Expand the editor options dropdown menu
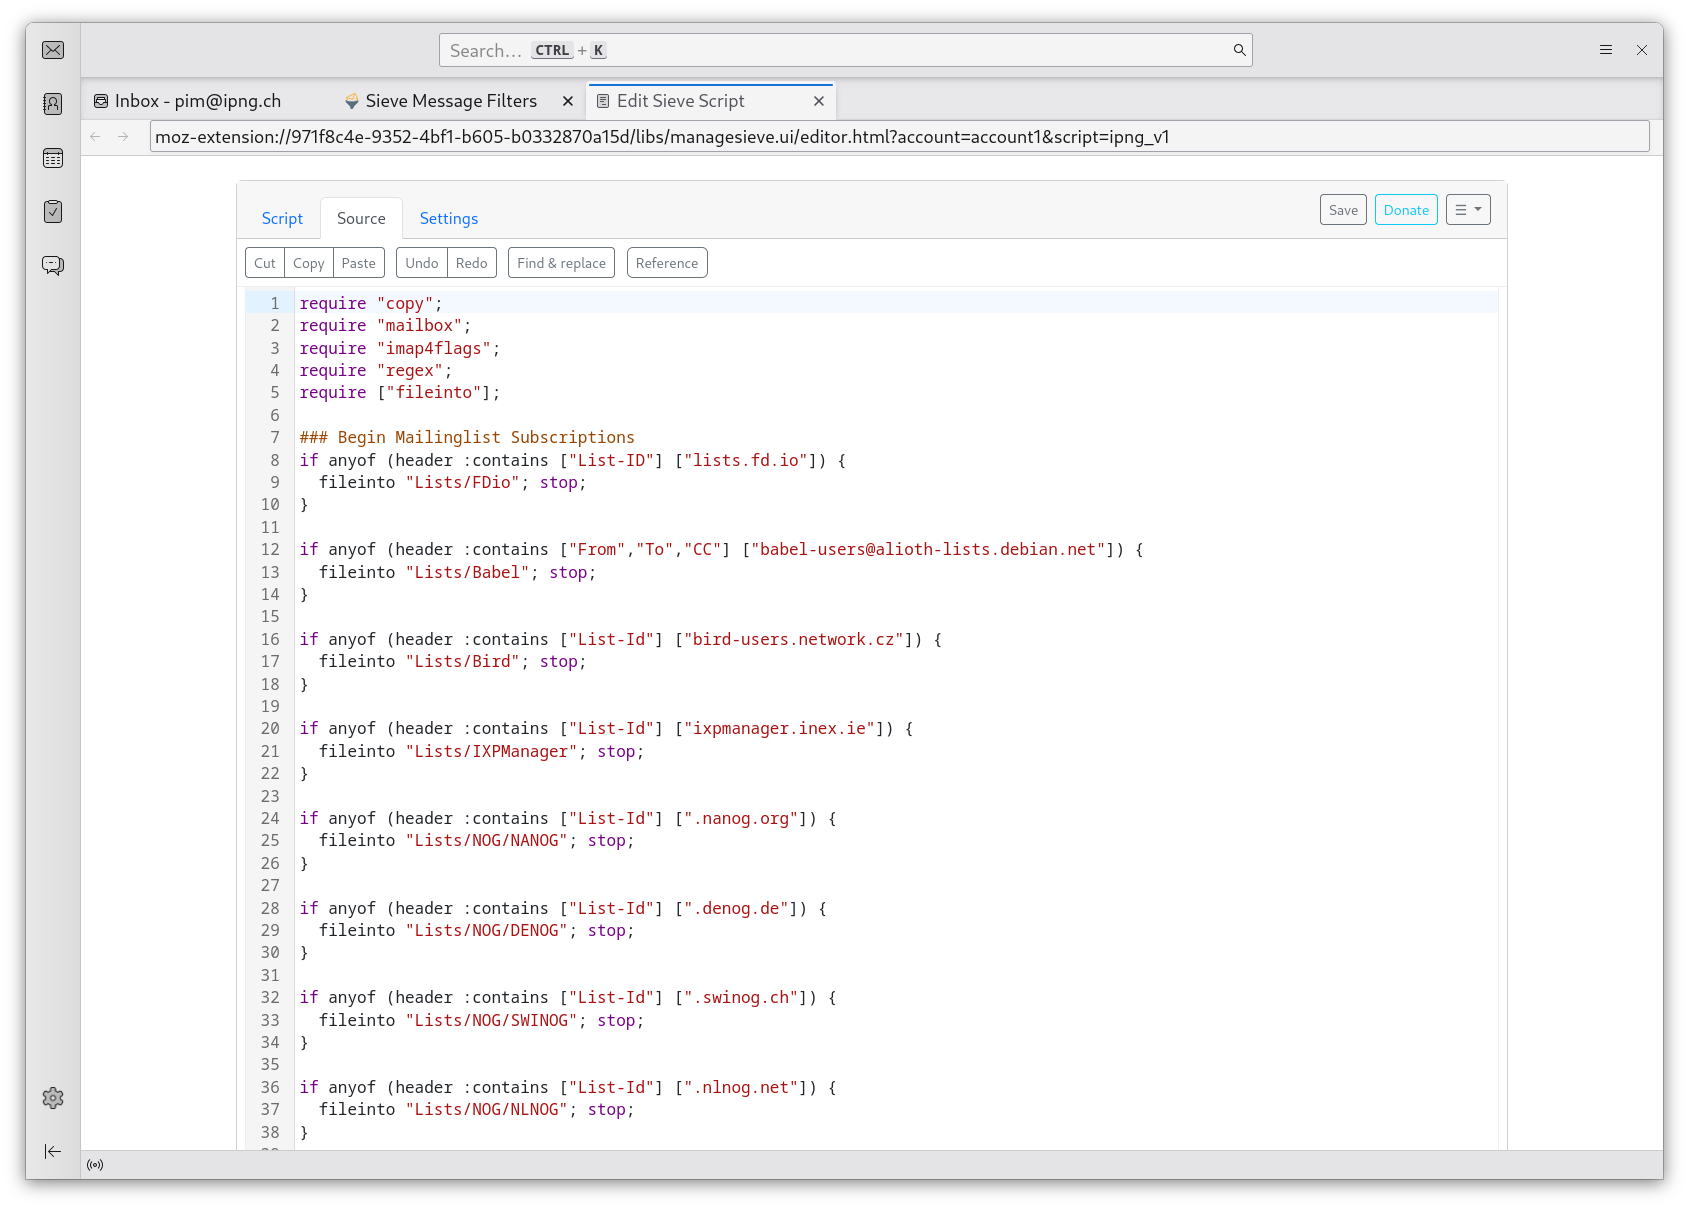Viewport: 1689px width, 1208px height. [x=1467, y=210]
